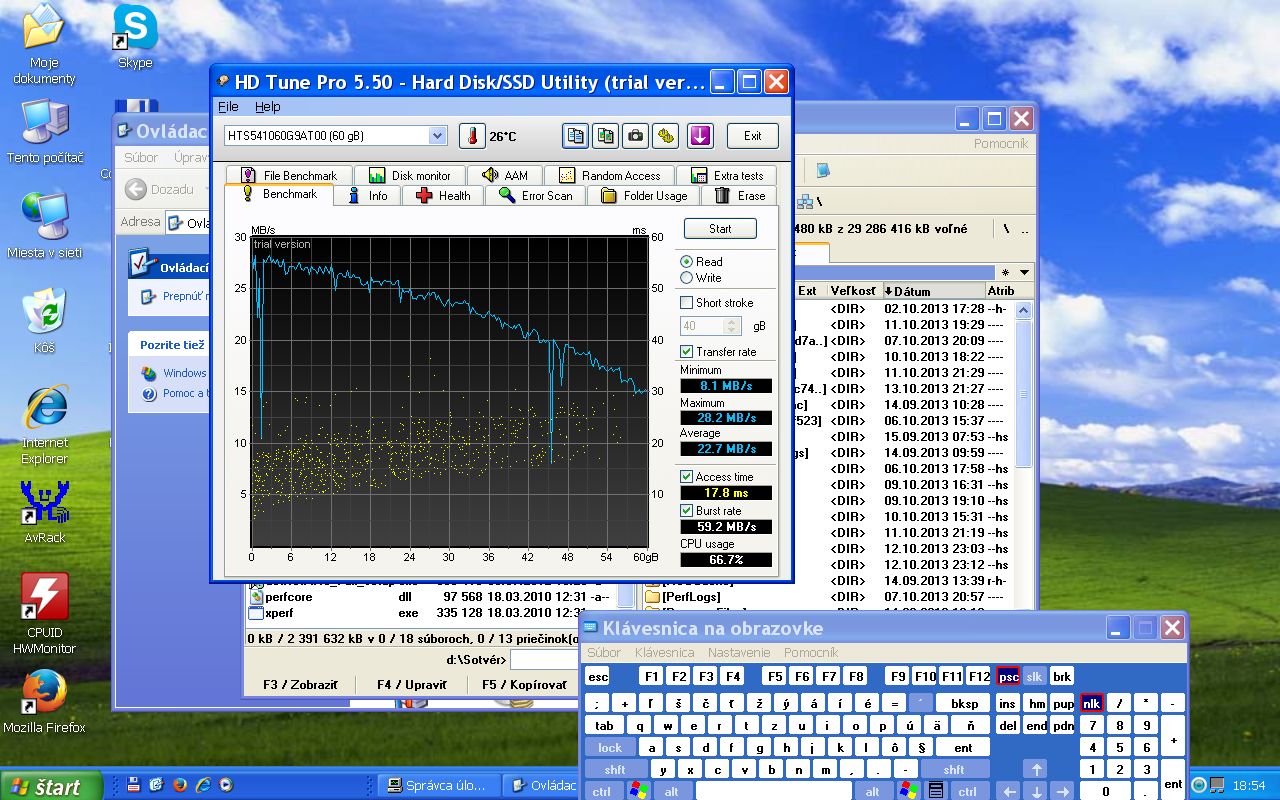Open the HTS541060G9AT00 drive dropdown
Screen dimensions: 1280x800
pos(437,136)
